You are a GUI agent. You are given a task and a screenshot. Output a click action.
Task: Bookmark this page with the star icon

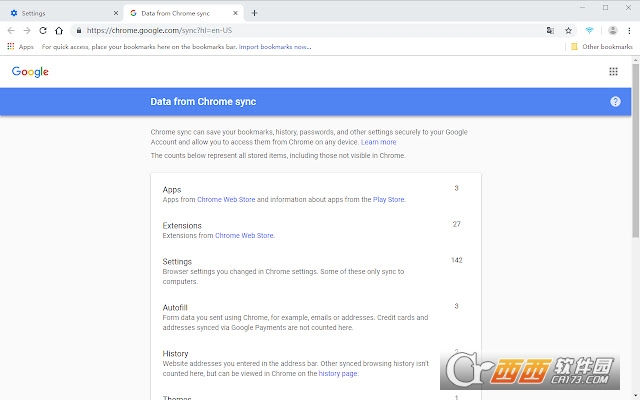(x=568, y=31)
